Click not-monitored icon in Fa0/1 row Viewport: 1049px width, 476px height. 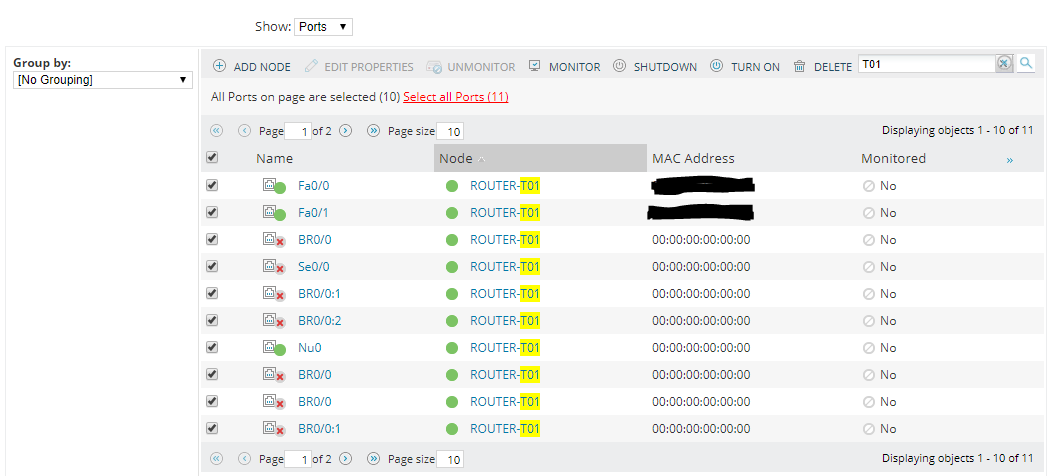(x=869, y=213)
